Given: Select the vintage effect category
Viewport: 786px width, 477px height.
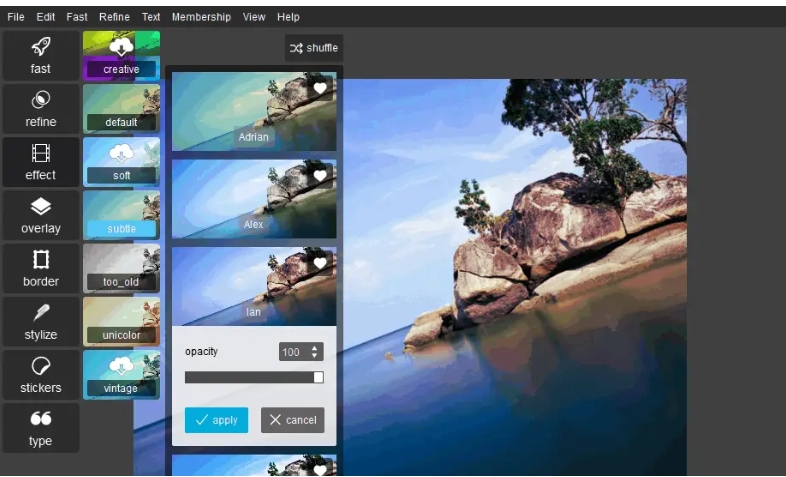Looking at the screenshot, I should [121, 375].
